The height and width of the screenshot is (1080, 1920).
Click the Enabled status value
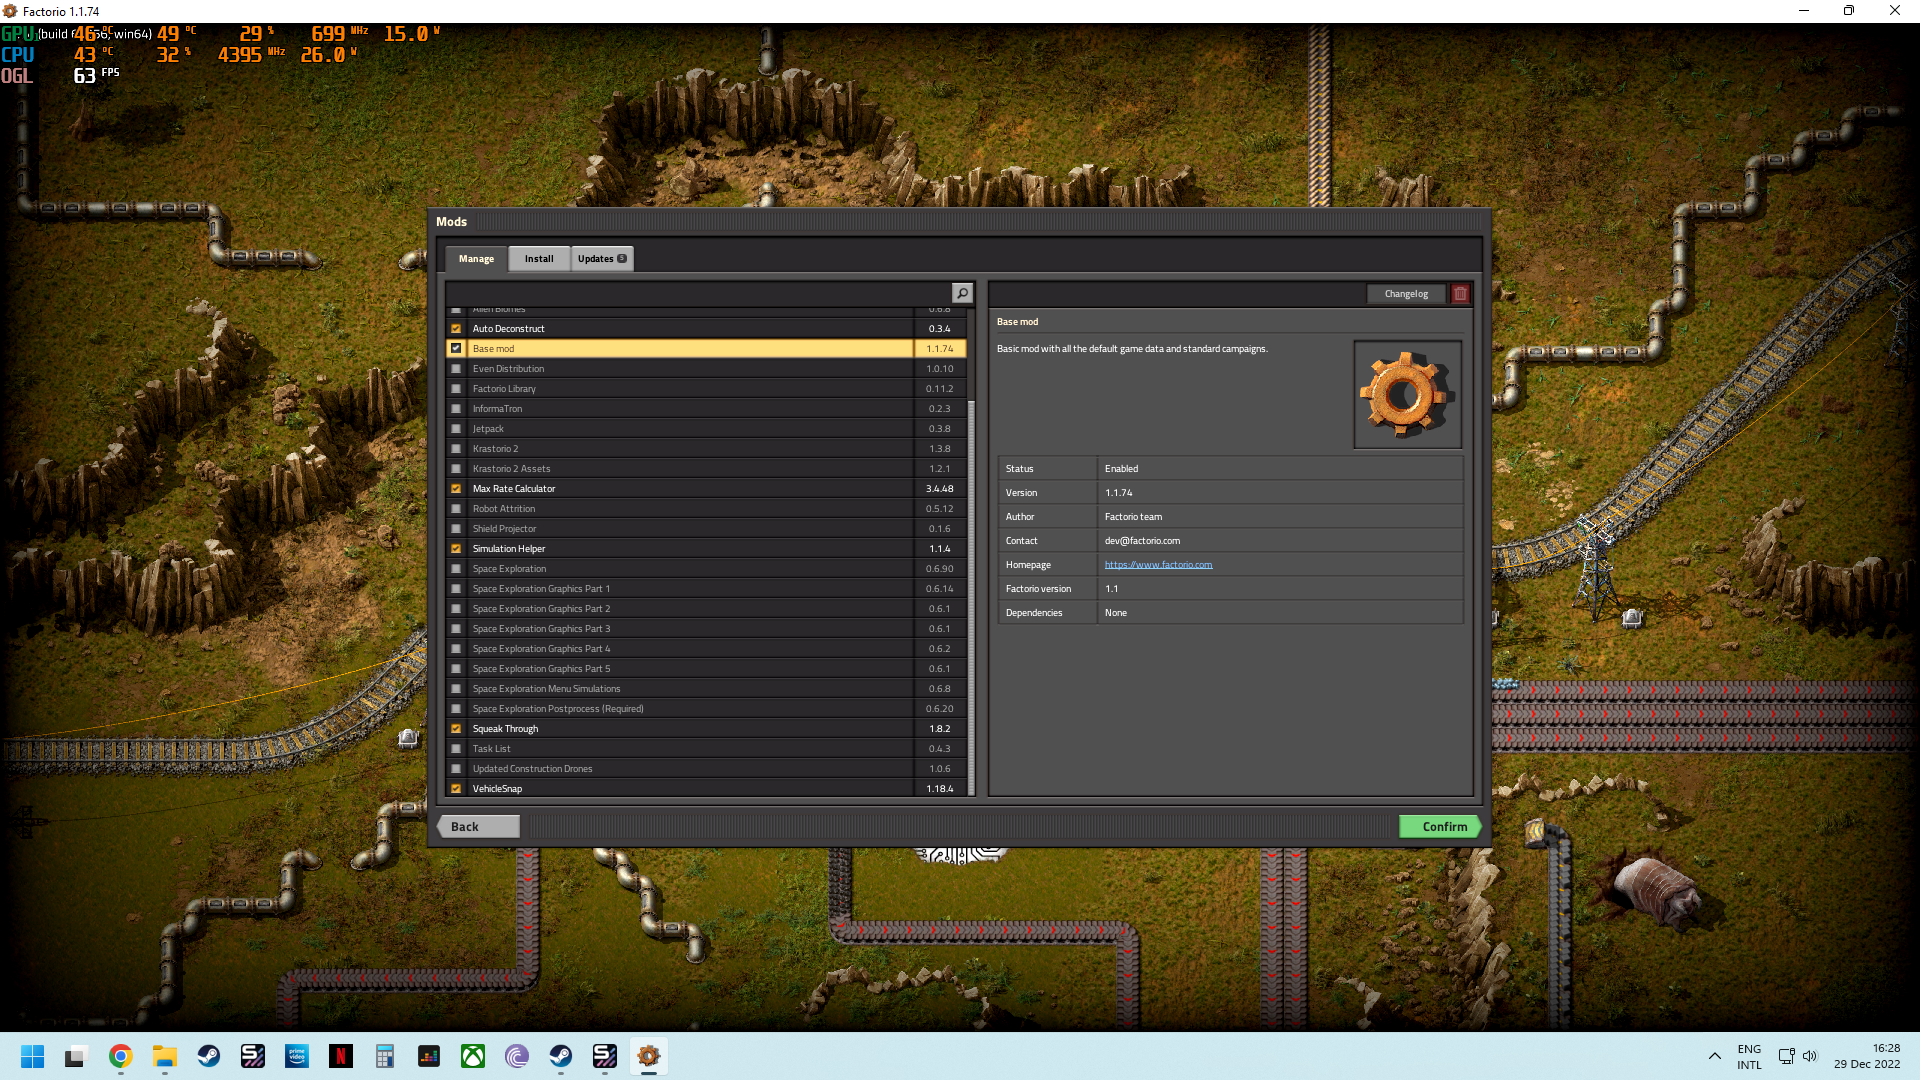(1121, 469)
